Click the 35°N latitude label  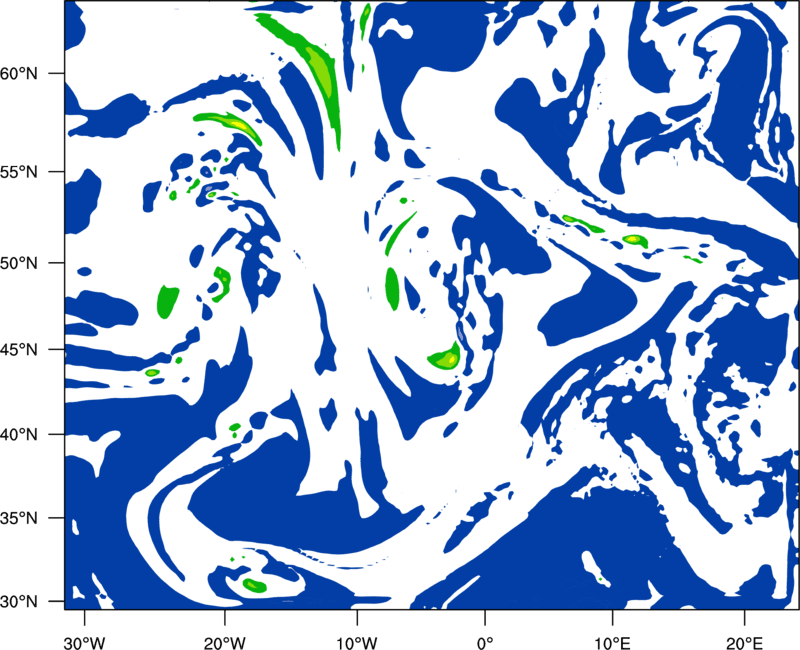point(19,518)
